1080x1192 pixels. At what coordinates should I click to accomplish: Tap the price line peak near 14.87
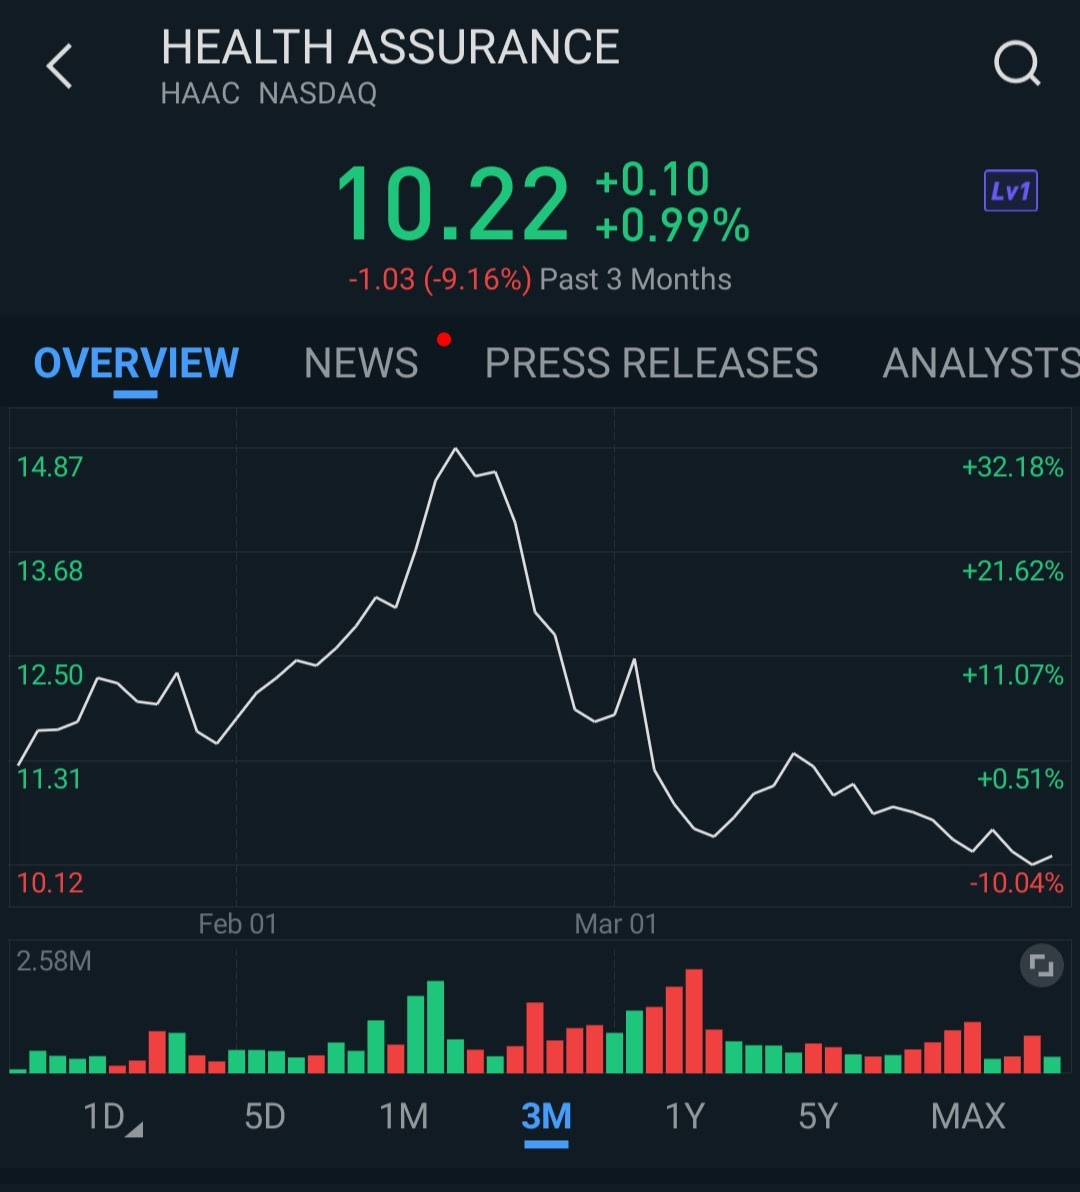point(456,449)
